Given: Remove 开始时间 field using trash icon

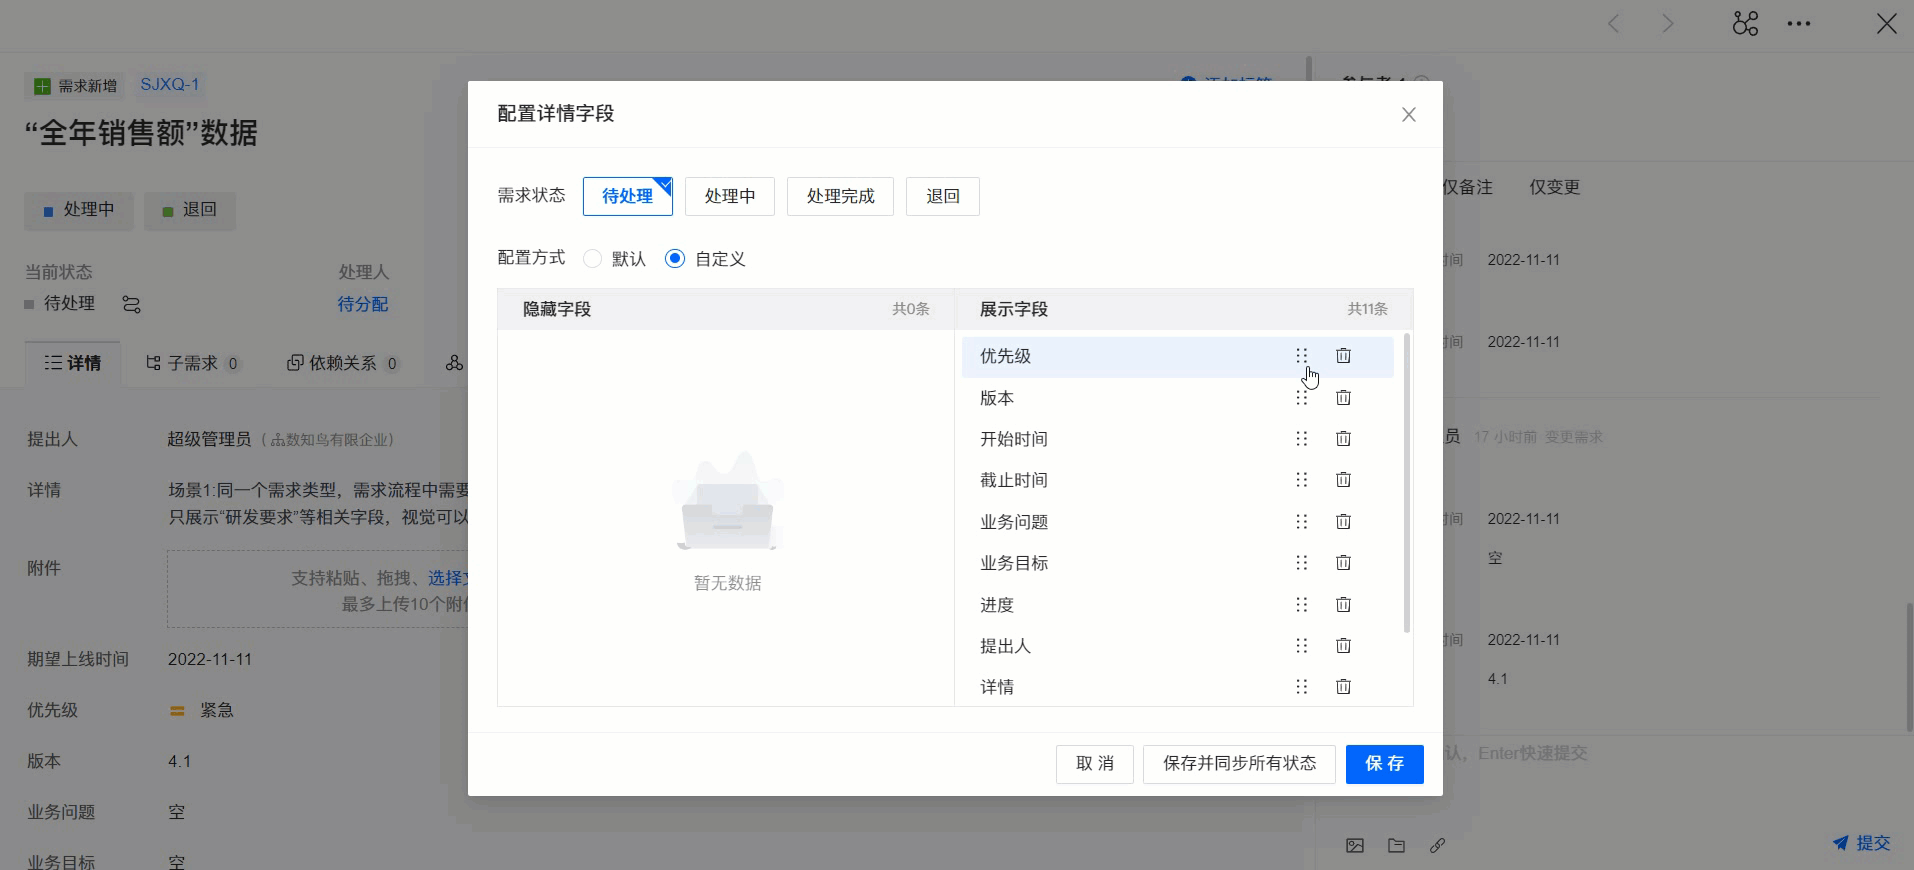Looking at the screenshot, I should 1343,439.
